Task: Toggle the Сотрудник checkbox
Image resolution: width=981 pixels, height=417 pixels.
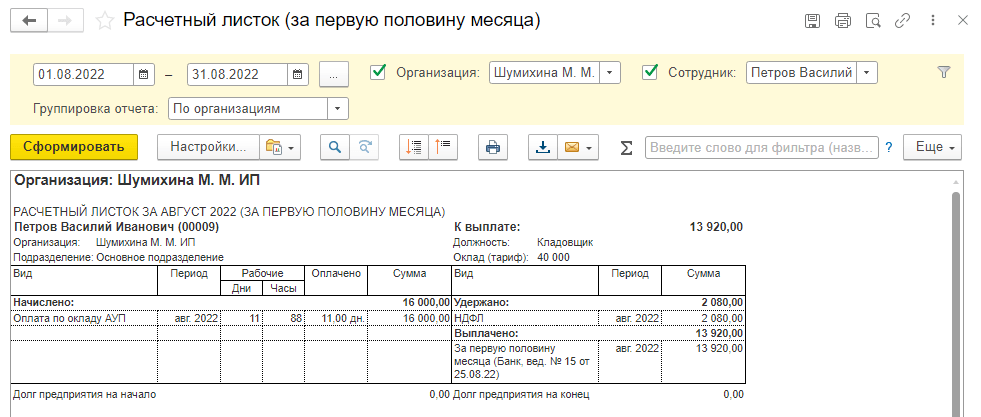Action: [650, 72]
